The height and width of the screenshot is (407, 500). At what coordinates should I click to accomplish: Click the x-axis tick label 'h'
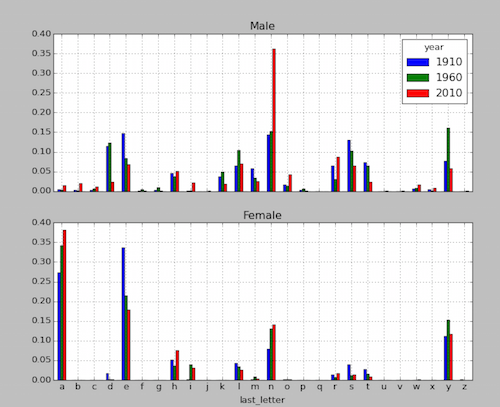click(174, 387)
